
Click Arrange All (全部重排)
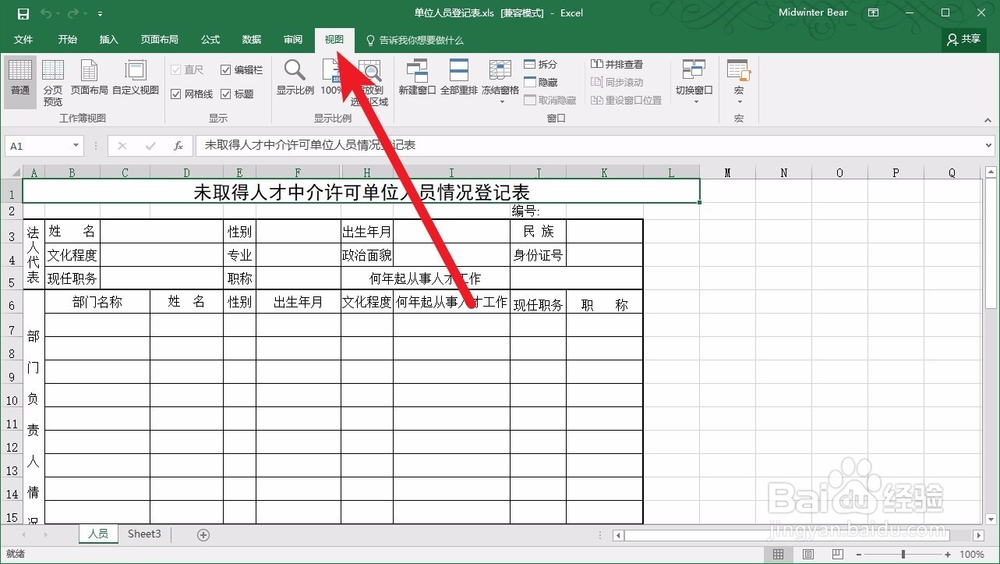(x=459, y=78)
